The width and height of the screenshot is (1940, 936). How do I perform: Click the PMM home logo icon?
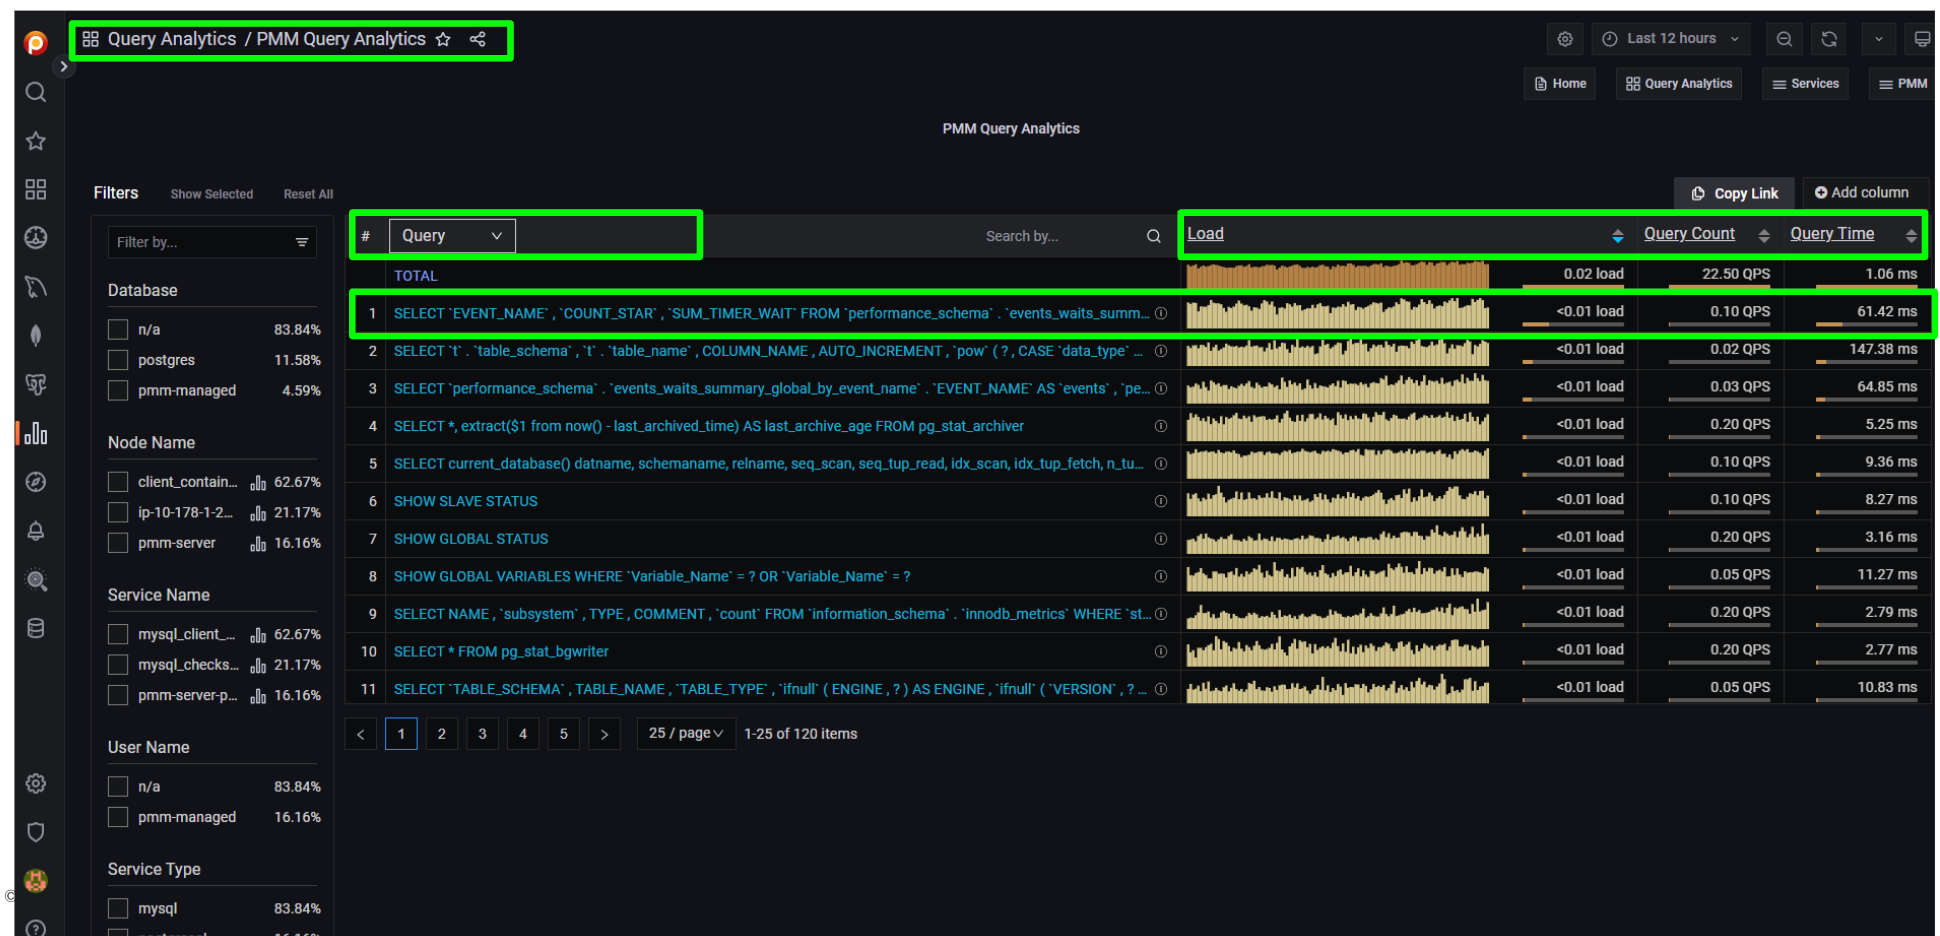[36, 43]
